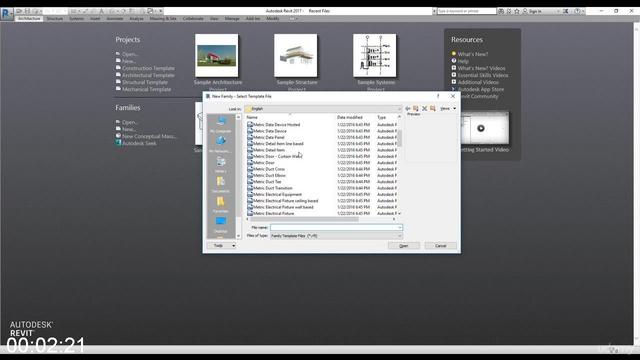Open the Tools dropdown button

(x=221, y=245)
